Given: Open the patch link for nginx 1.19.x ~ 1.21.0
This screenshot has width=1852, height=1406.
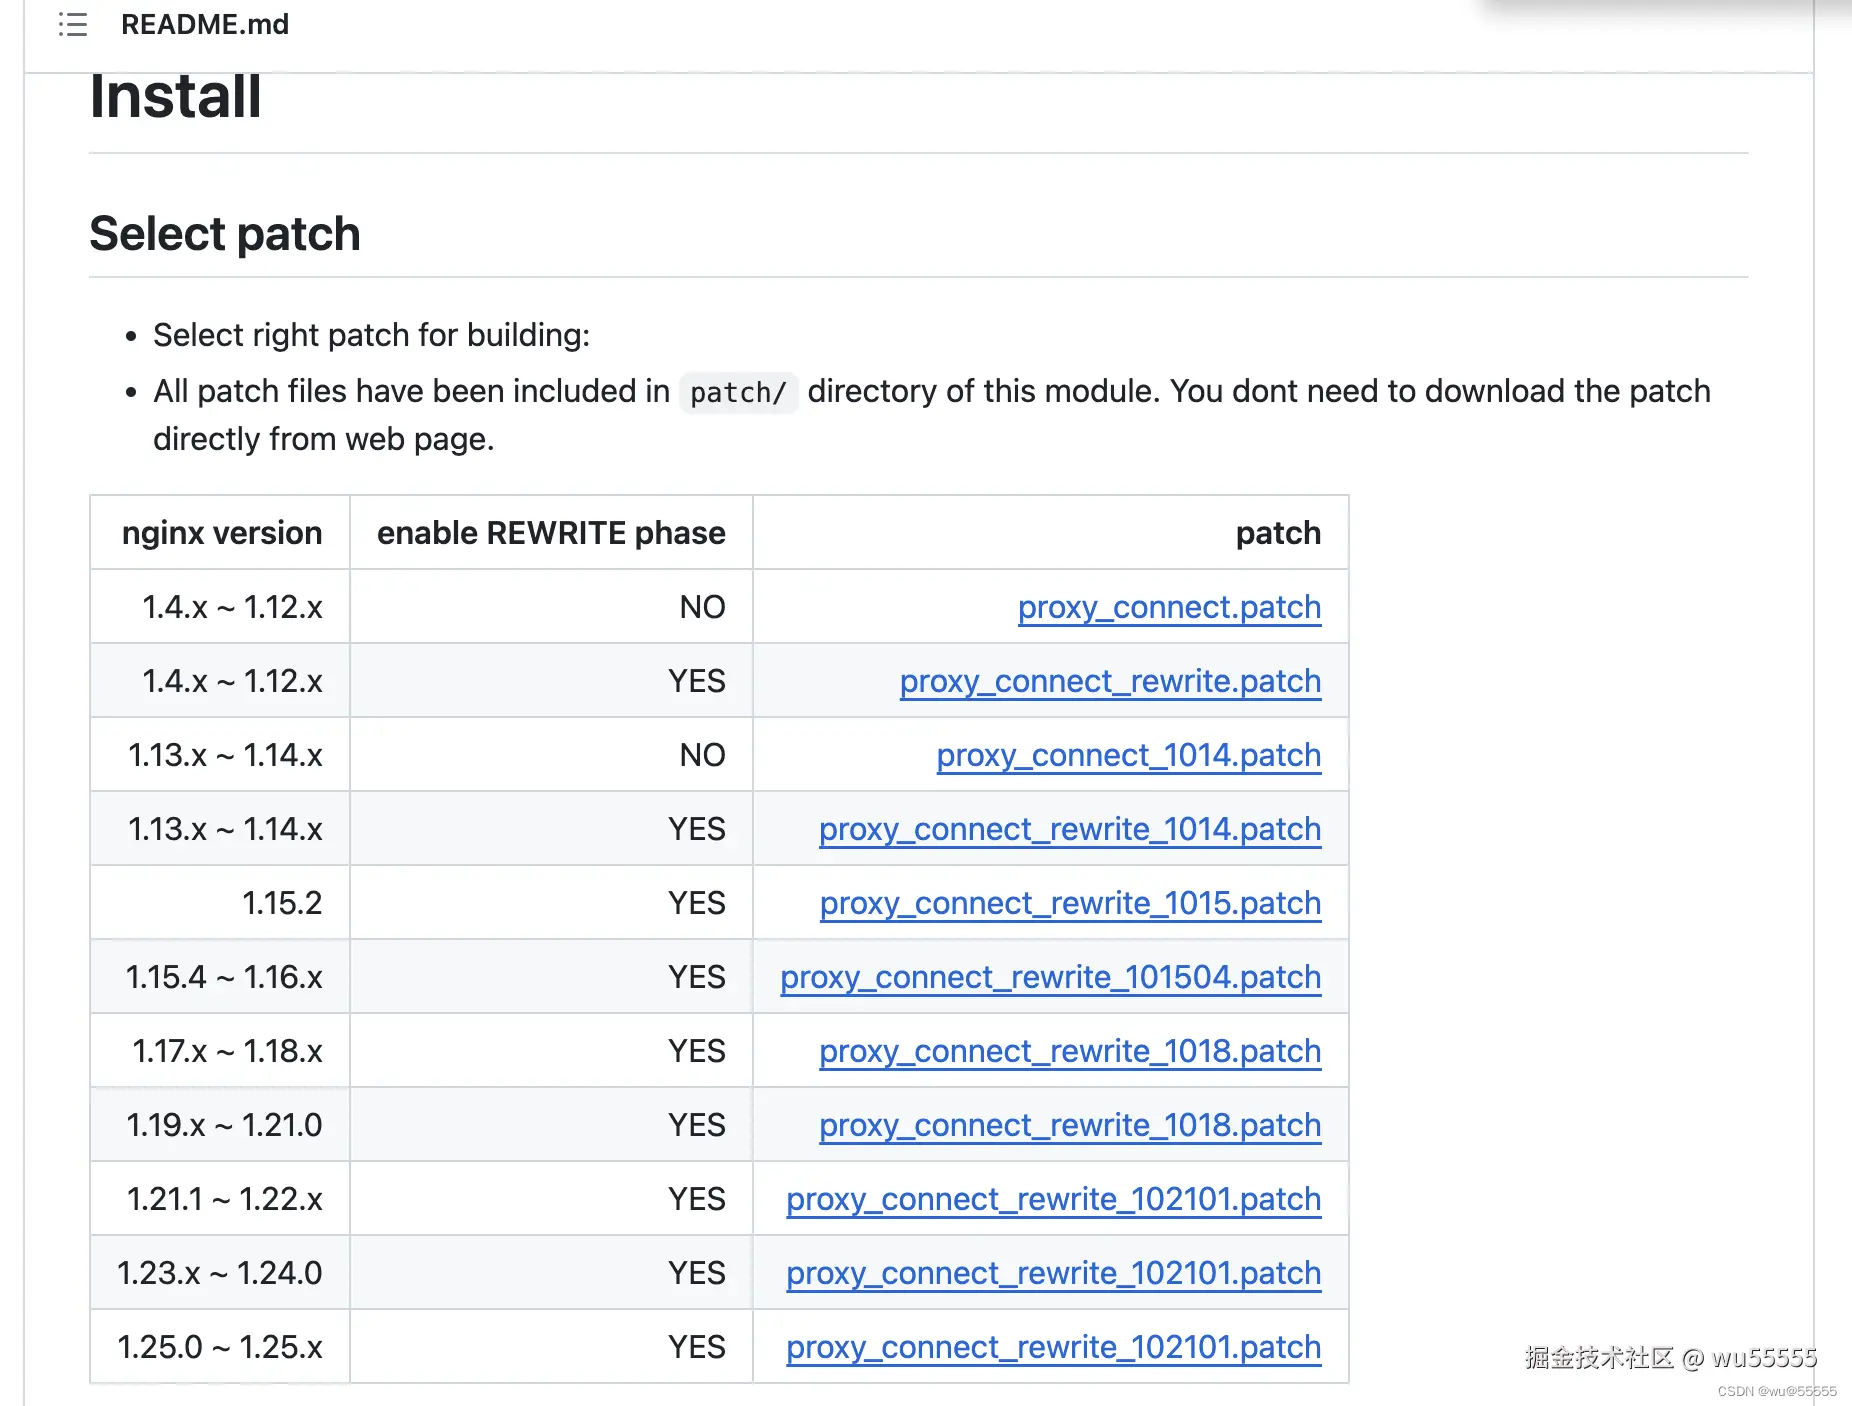Looking at the screenshot, I should coord(1070,1125).
